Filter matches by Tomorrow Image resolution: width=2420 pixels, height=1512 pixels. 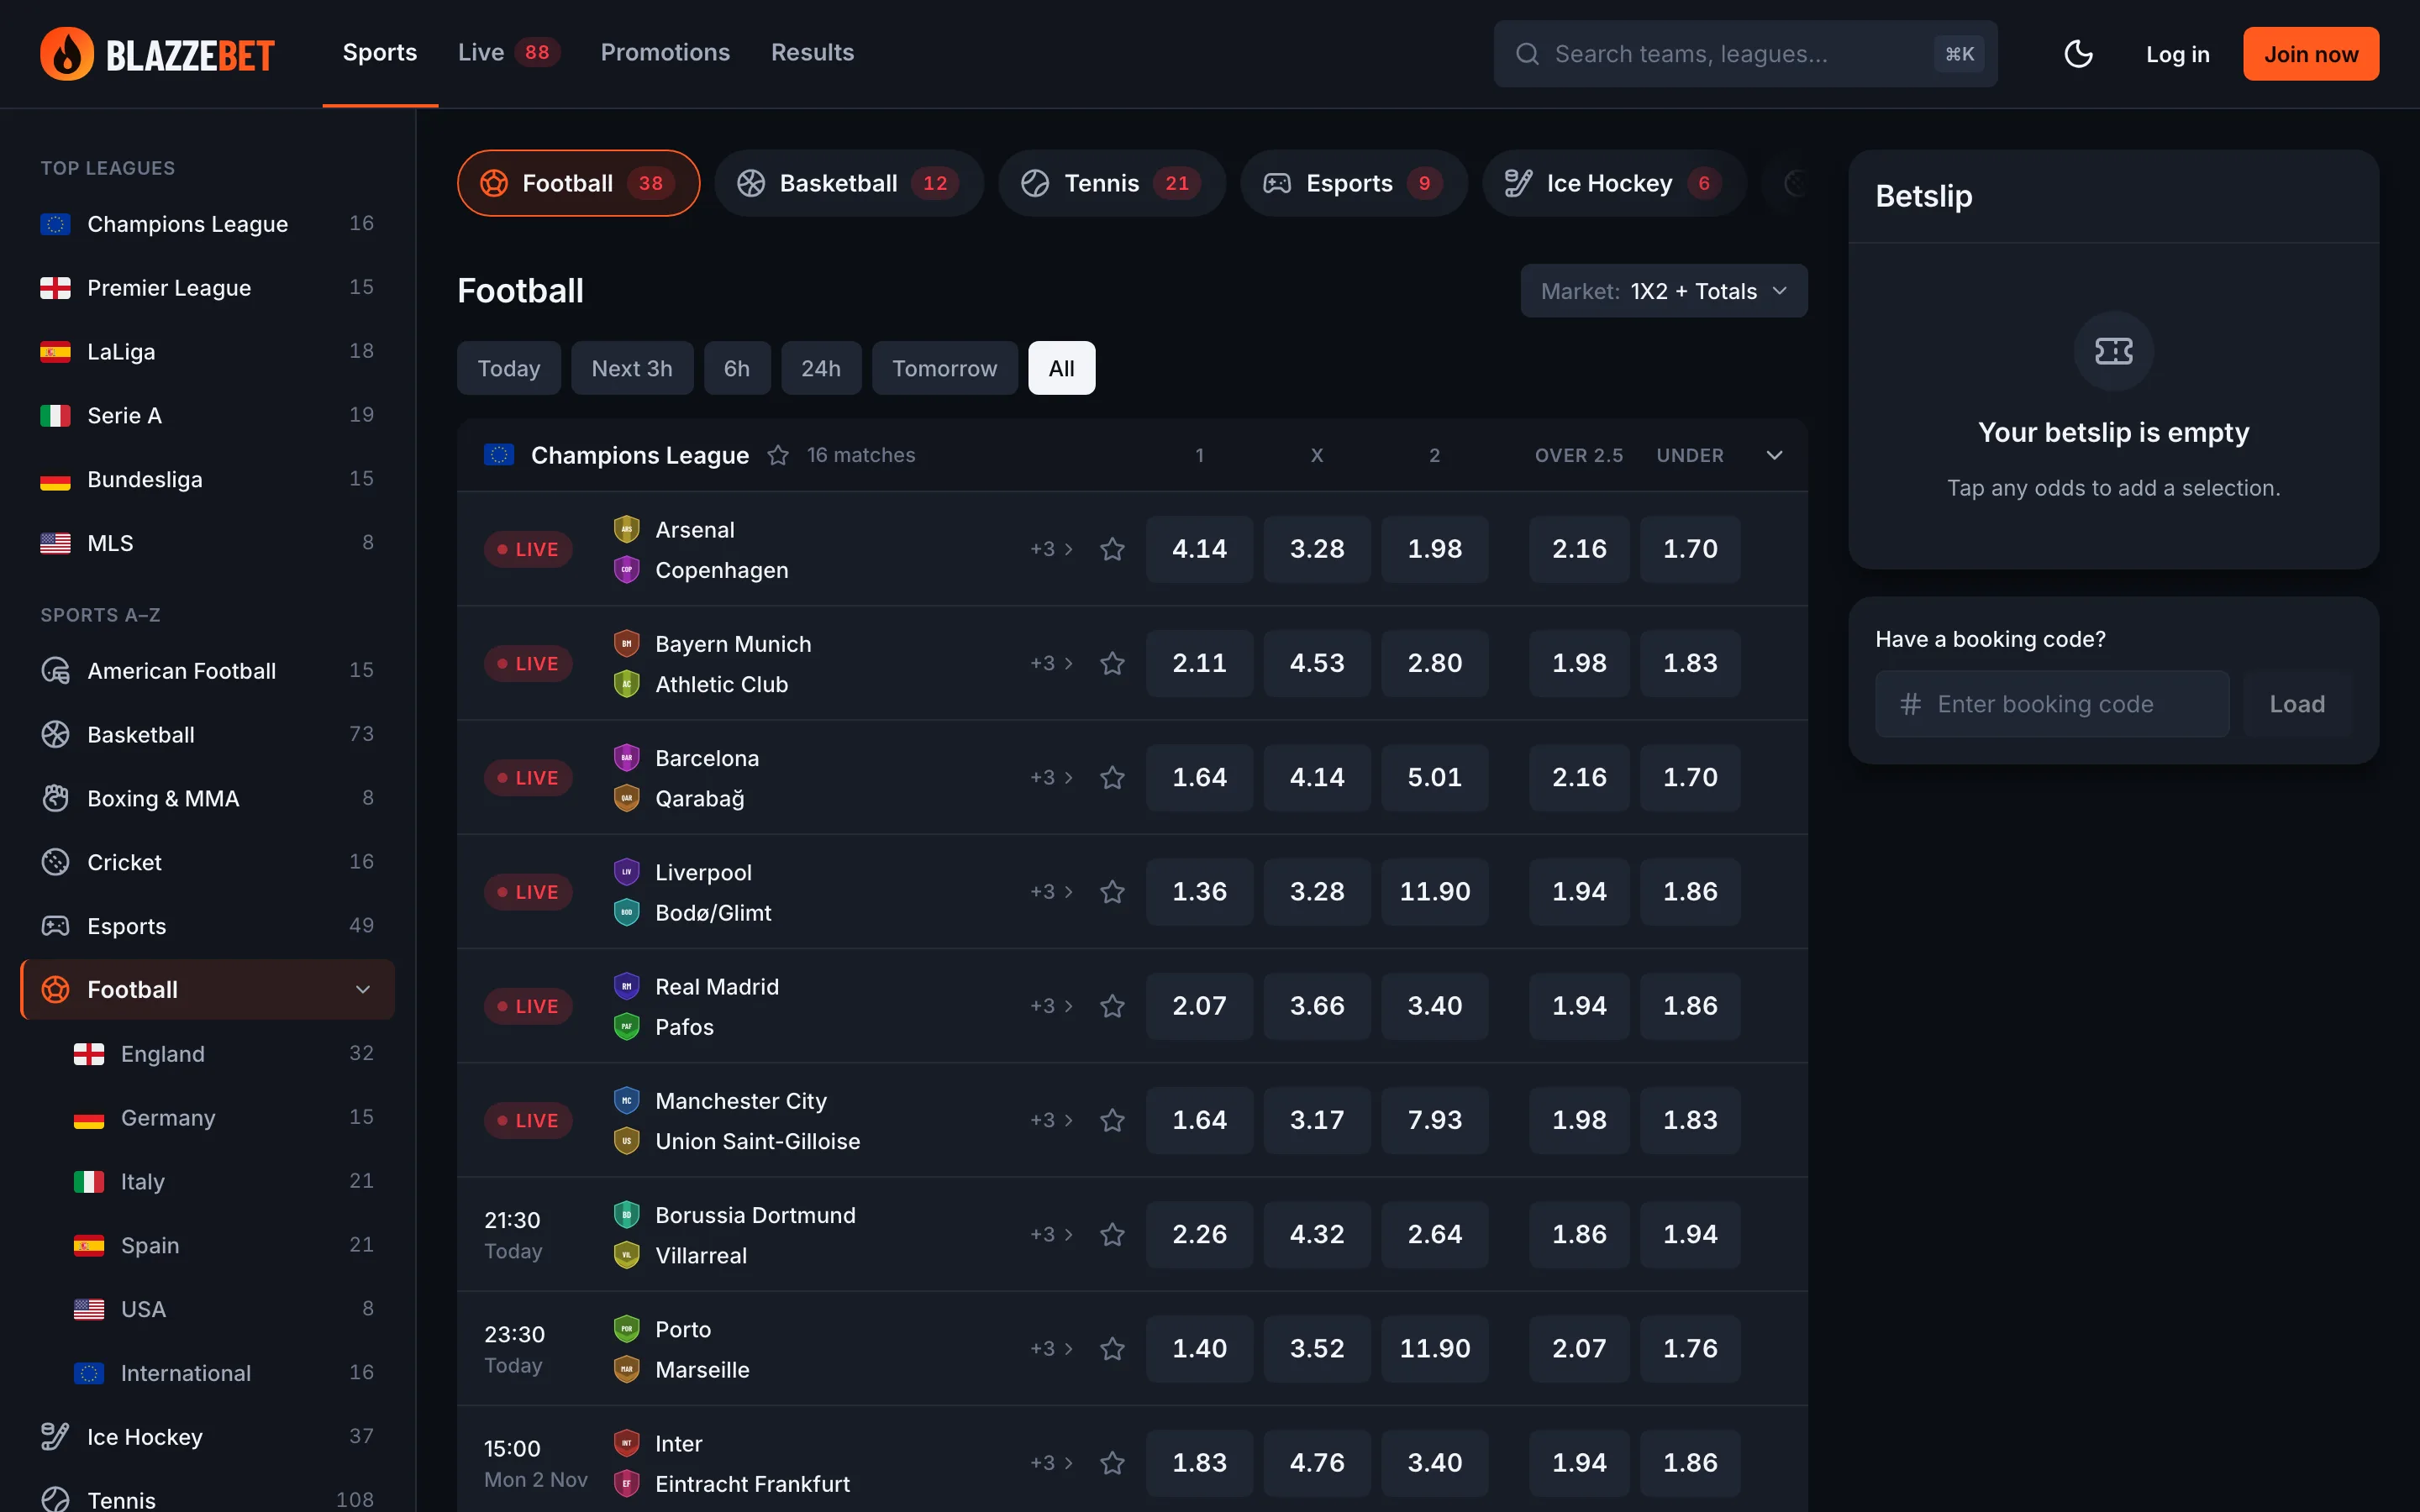point(944,368)
